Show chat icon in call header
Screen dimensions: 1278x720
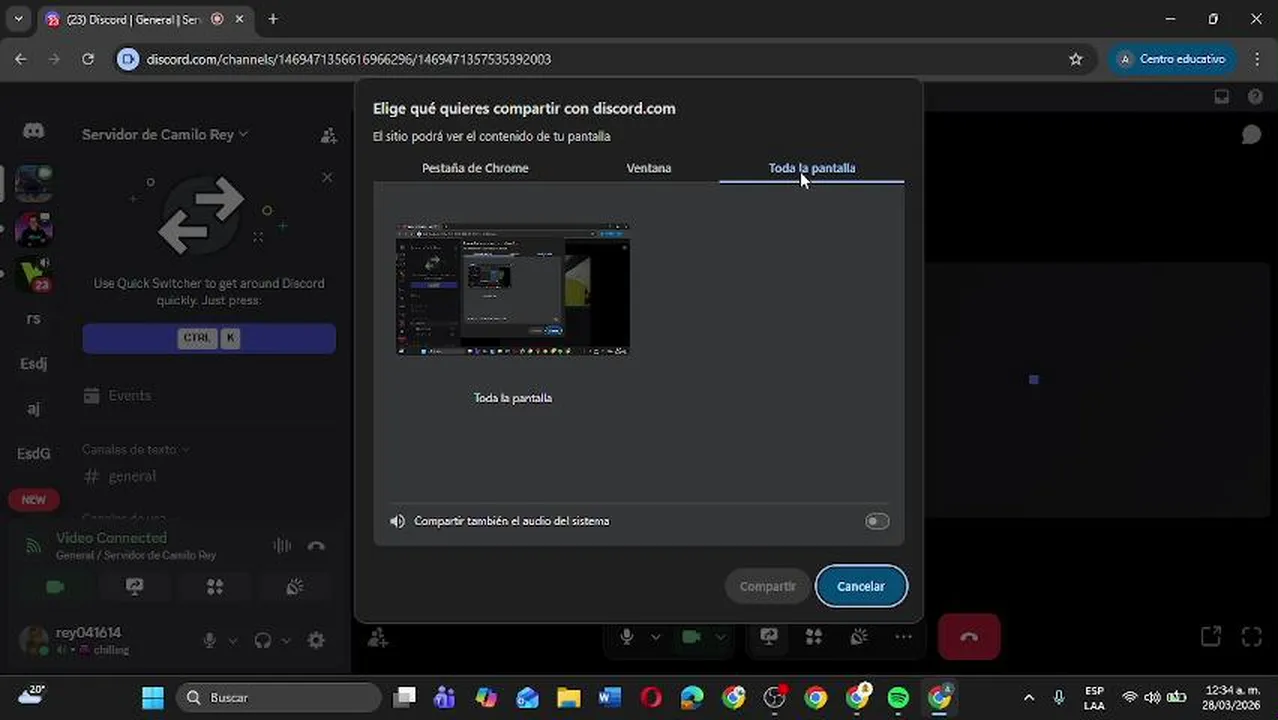point(1251,134)
